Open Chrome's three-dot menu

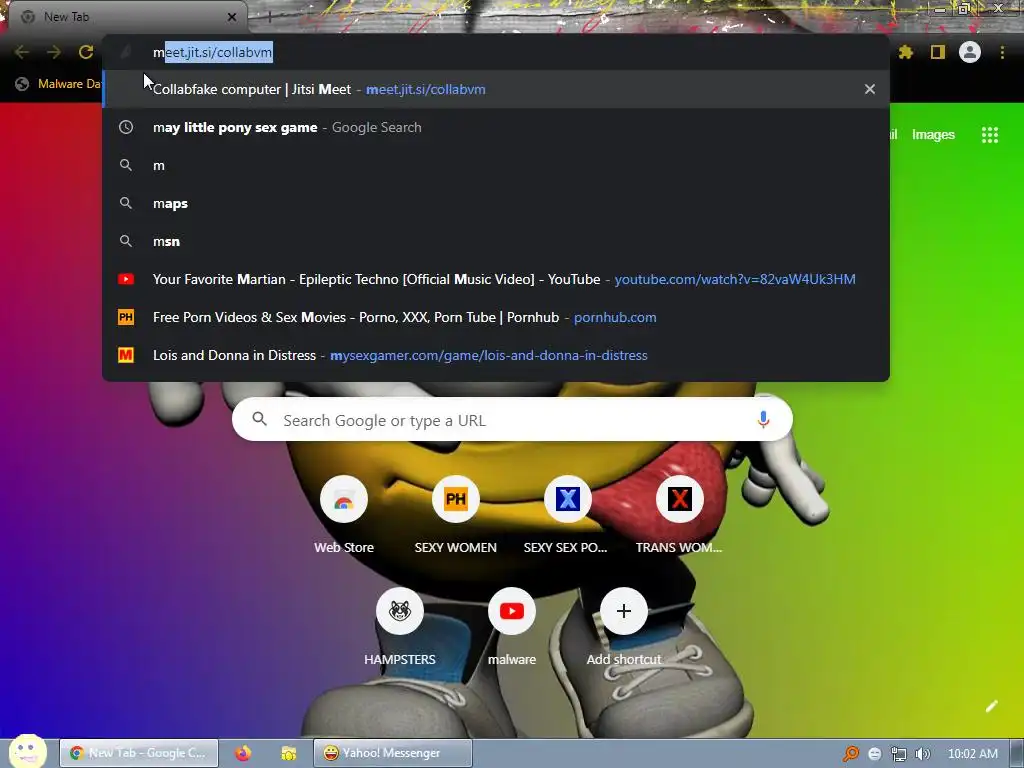point(1002,52)
